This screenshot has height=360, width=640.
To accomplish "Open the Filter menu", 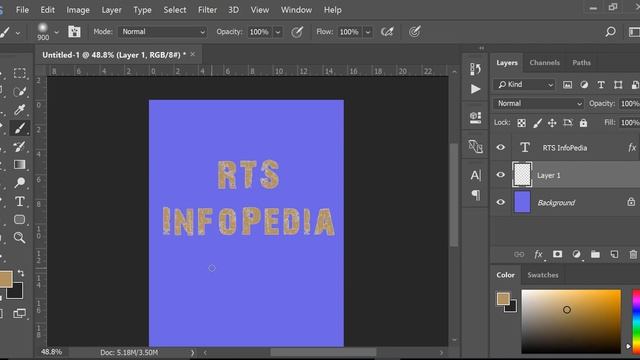I will coord(207,10).
